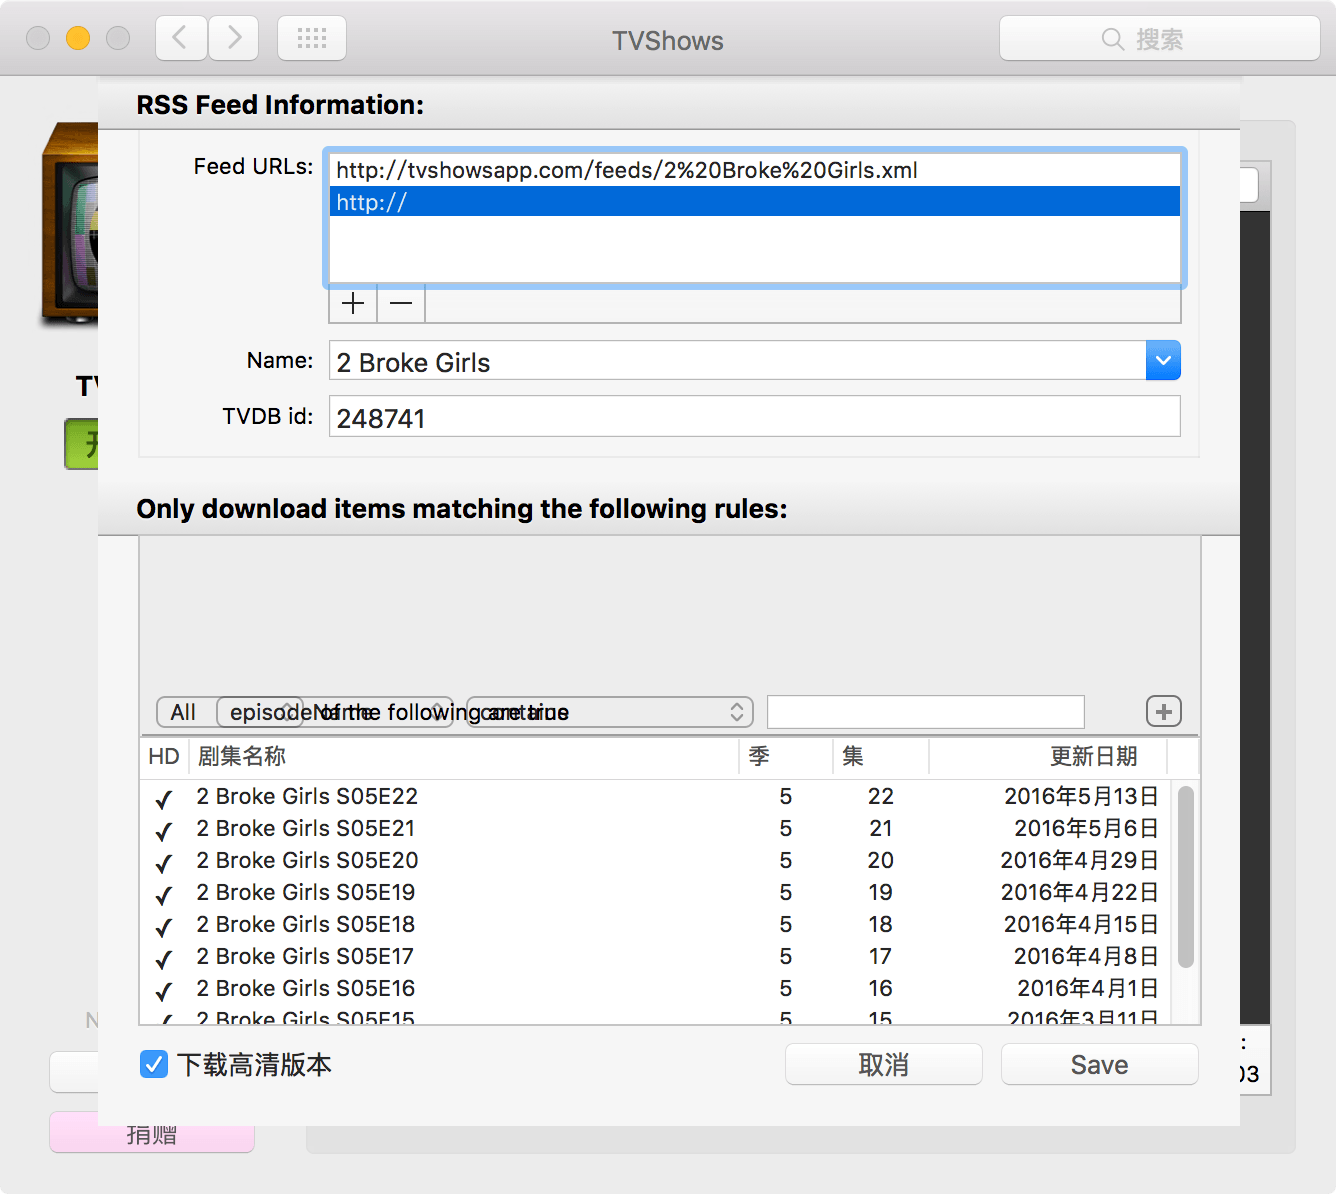Click the HD checkmark for S05E16

pos(164,991)
